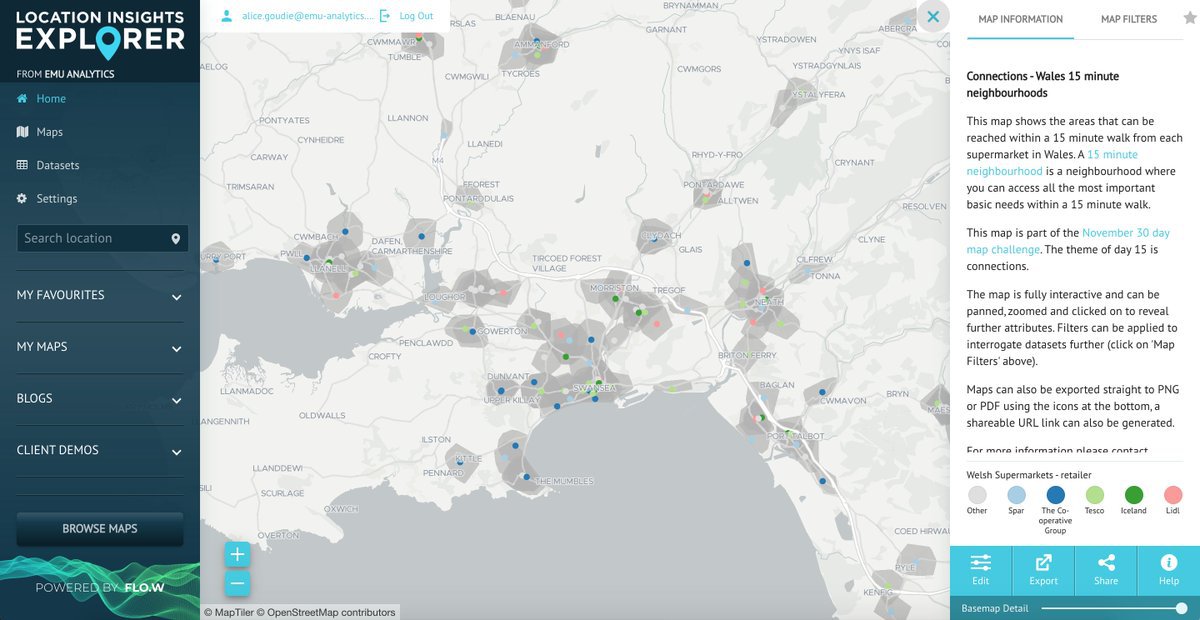Open Settings from the sidebar

56,198
